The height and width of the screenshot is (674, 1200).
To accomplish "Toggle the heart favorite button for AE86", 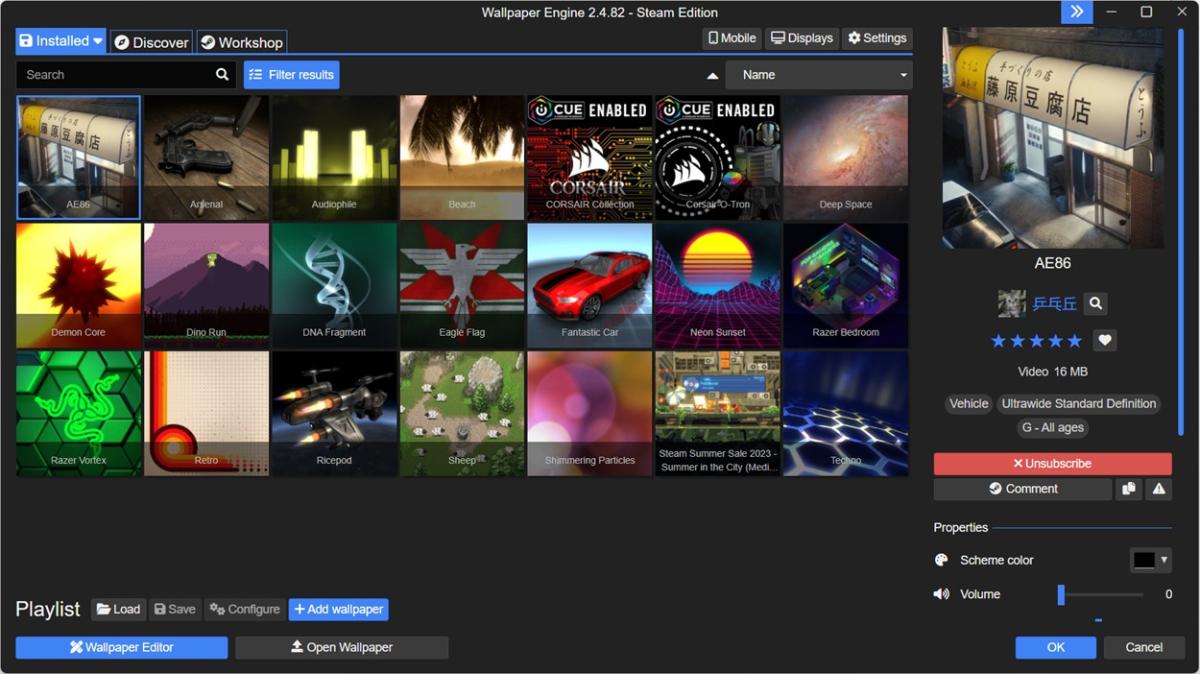I will pyautogui.click(x=1104, y=340).
